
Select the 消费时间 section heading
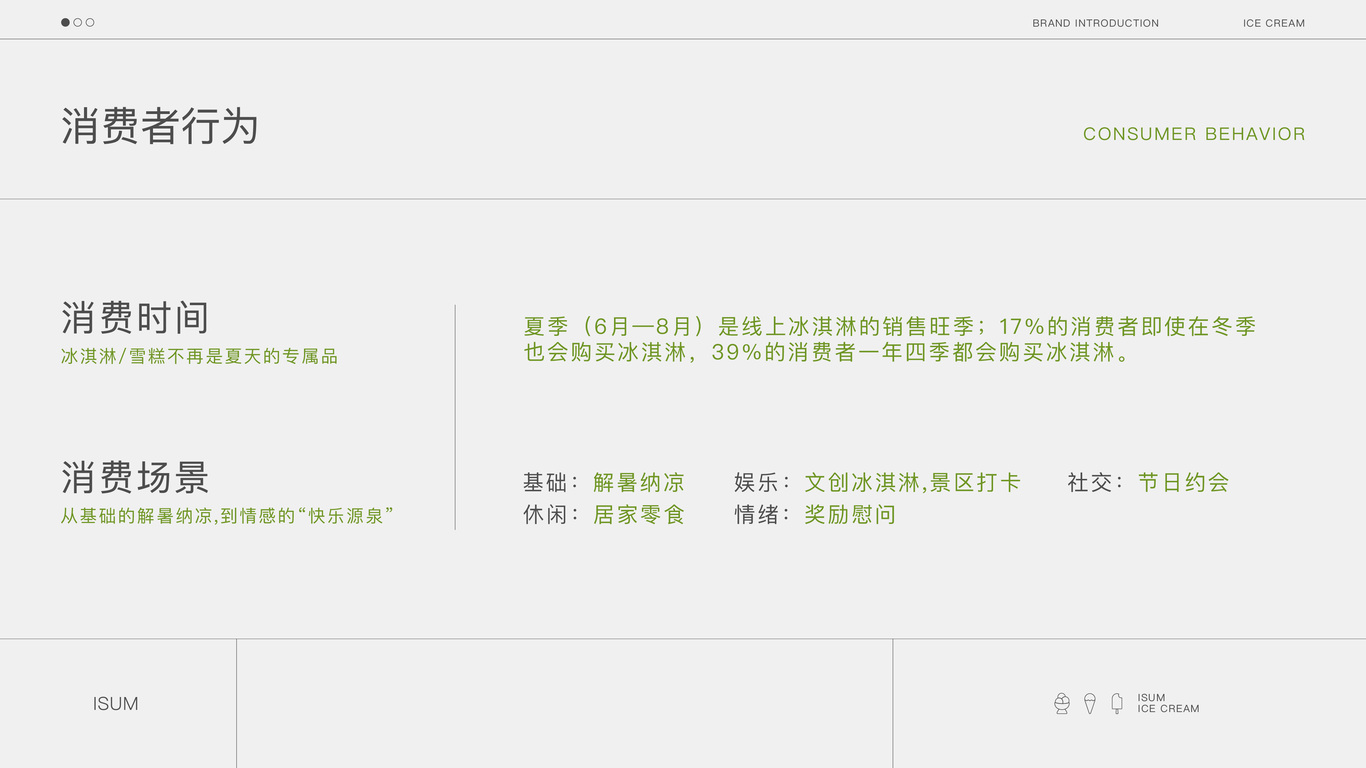[135, 318]
